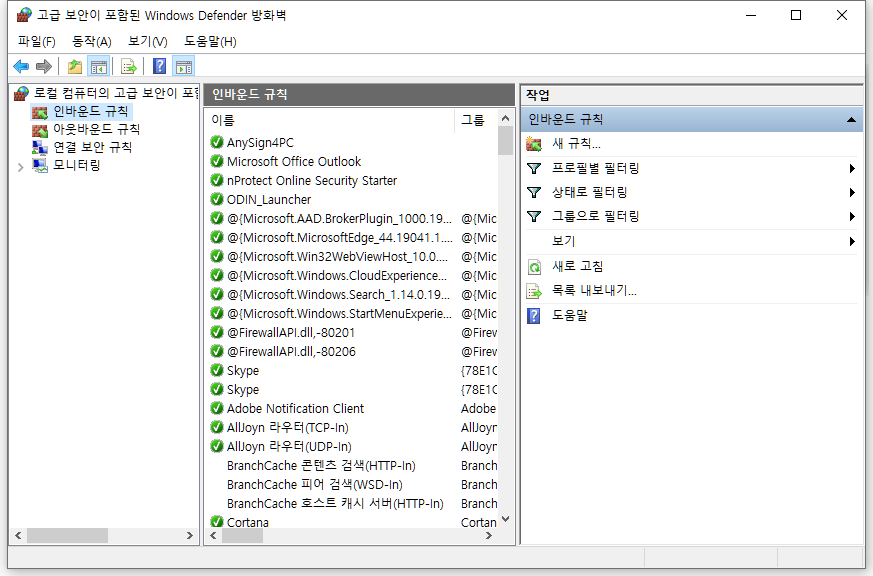
Task: Click the 인바운드 규칙 tree icon
Action: click(40, 112)
